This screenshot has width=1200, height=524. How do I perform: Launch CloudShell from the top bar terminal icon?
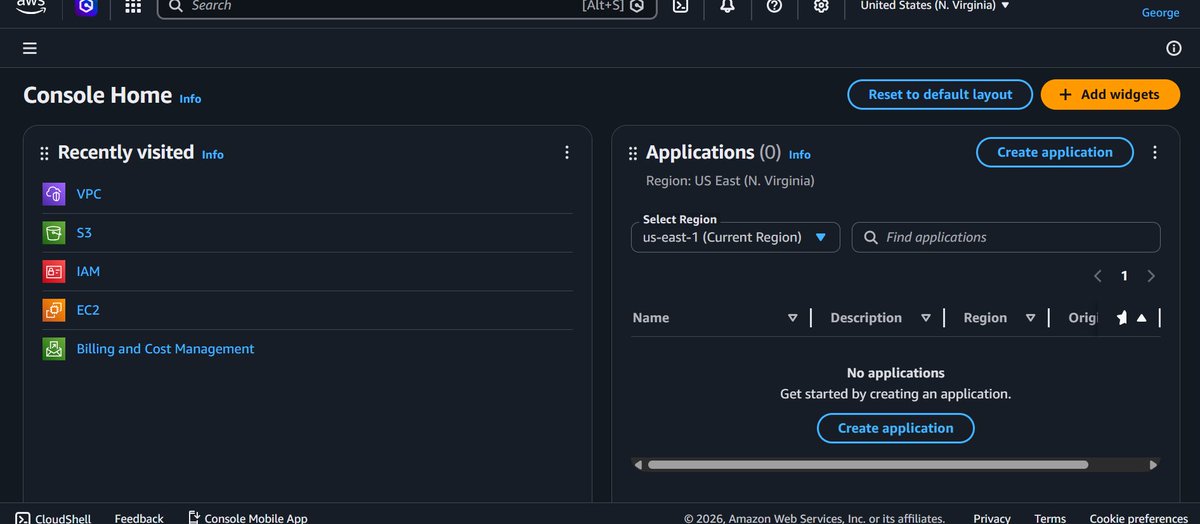coord(680,6)
